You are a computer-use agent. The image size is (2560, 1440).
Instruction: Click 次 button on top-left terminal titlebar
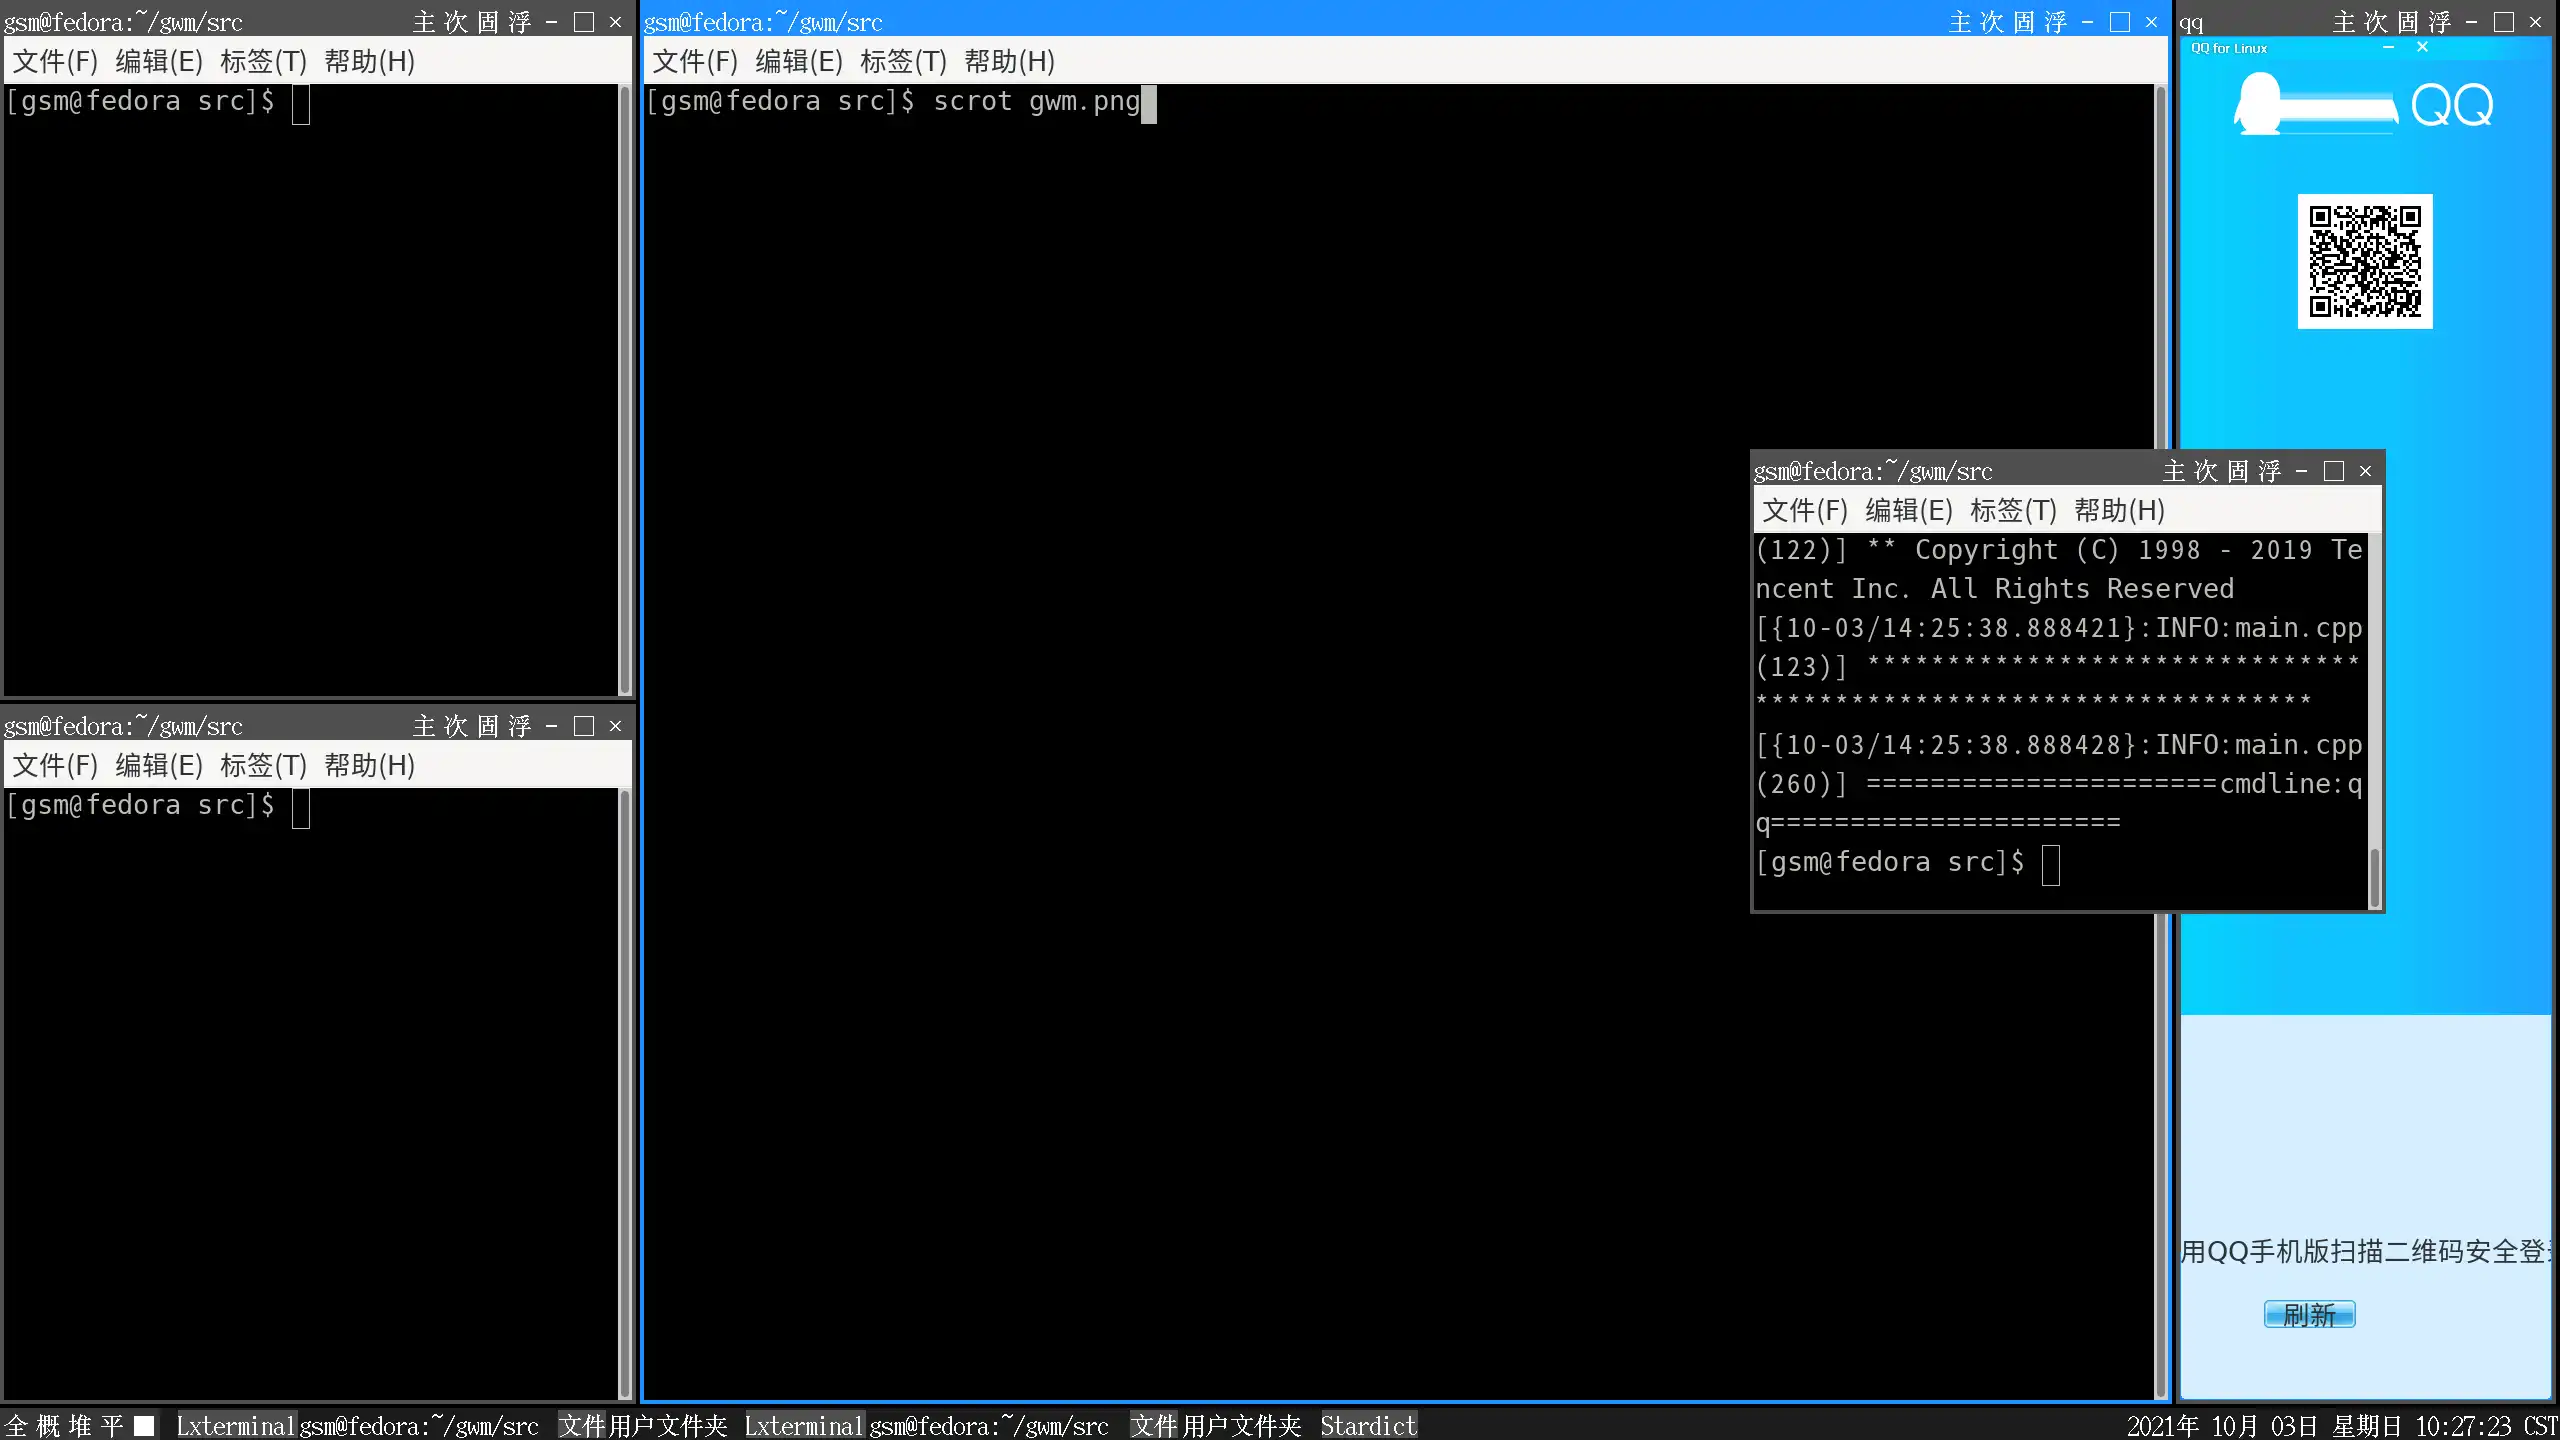[x=455, y=22]
